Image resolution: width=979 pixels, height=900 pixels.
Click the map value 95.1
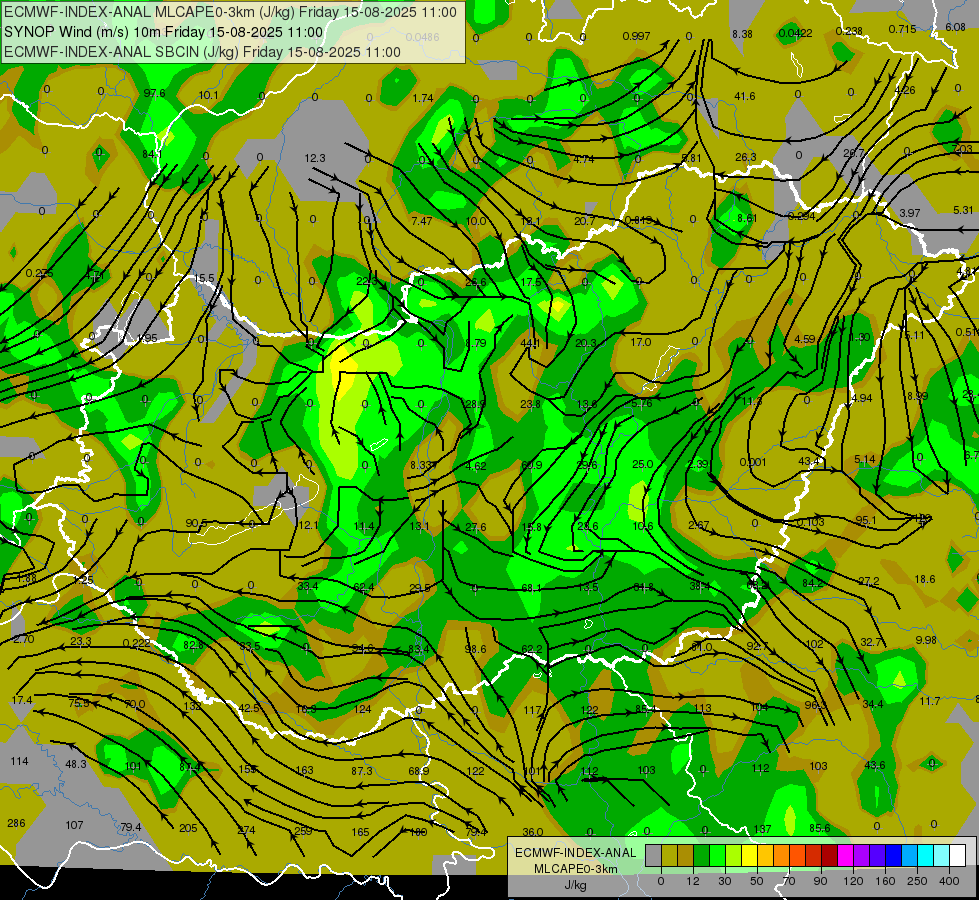pos(865,520)
